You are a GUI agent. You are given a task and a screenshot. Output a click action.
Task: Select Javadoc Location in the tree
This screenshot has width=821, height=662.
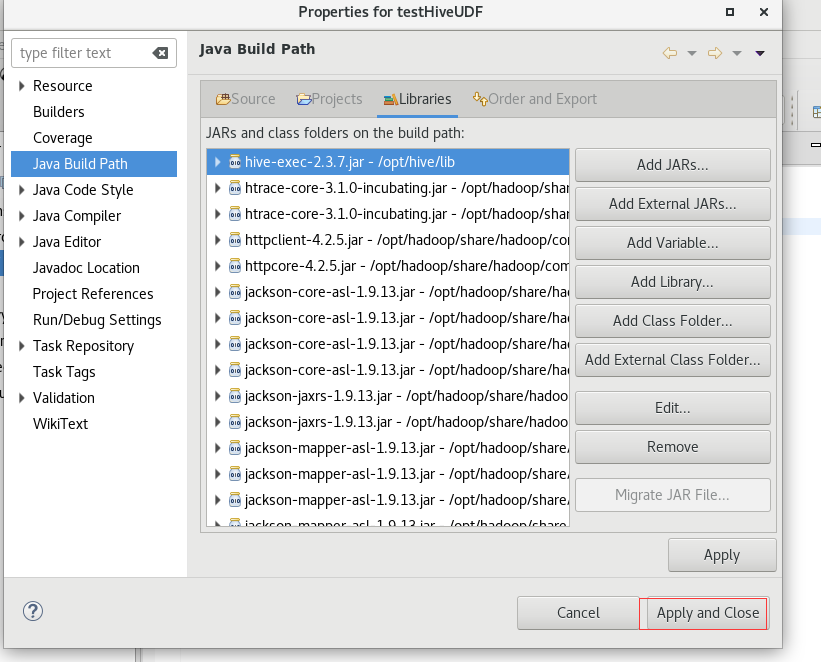[86, 268]
